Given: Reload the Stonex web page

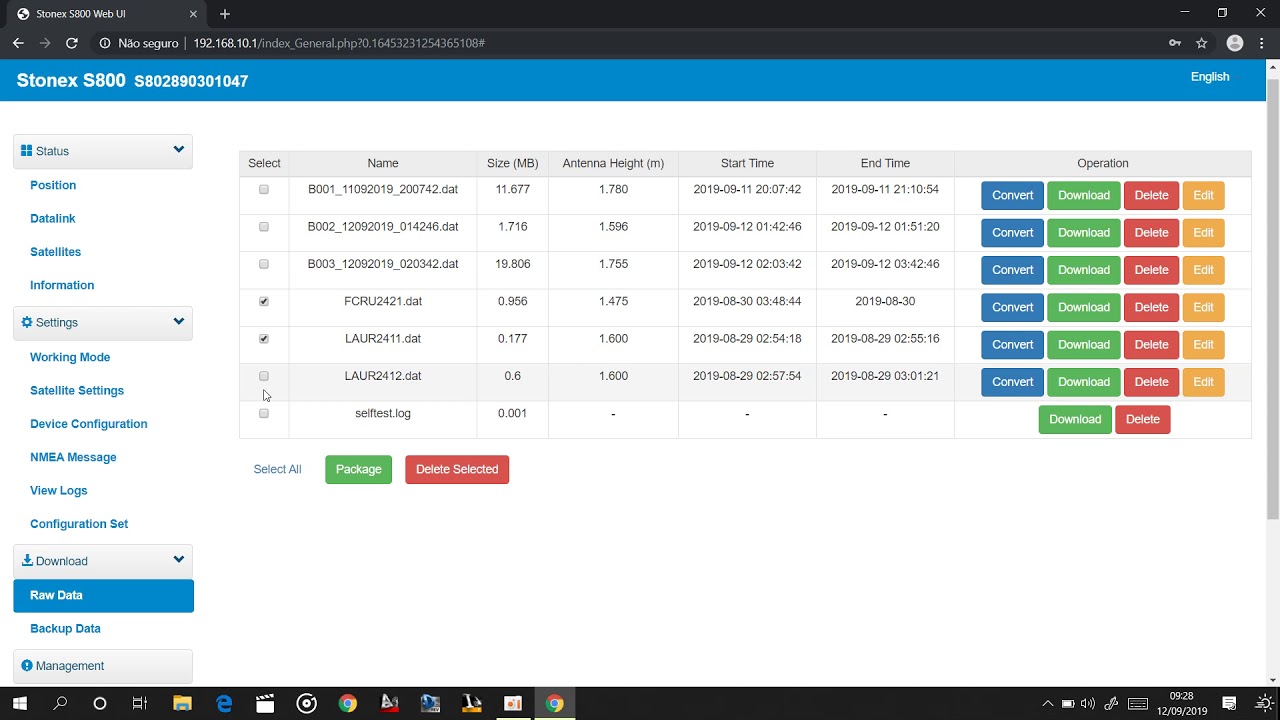Looking at the screenshot, I should click(x=72, y=43).
